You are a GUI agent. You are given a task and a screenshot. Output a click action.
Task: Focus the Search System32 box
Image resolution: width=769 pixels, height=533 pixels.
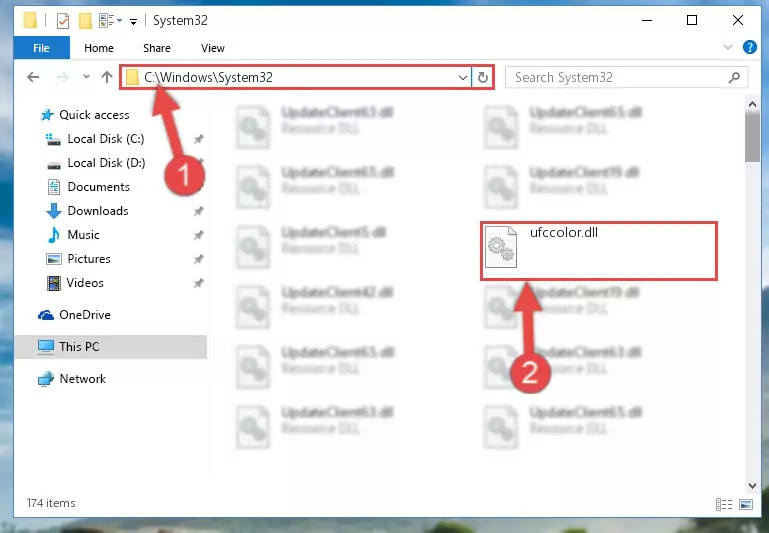(626, 77)
